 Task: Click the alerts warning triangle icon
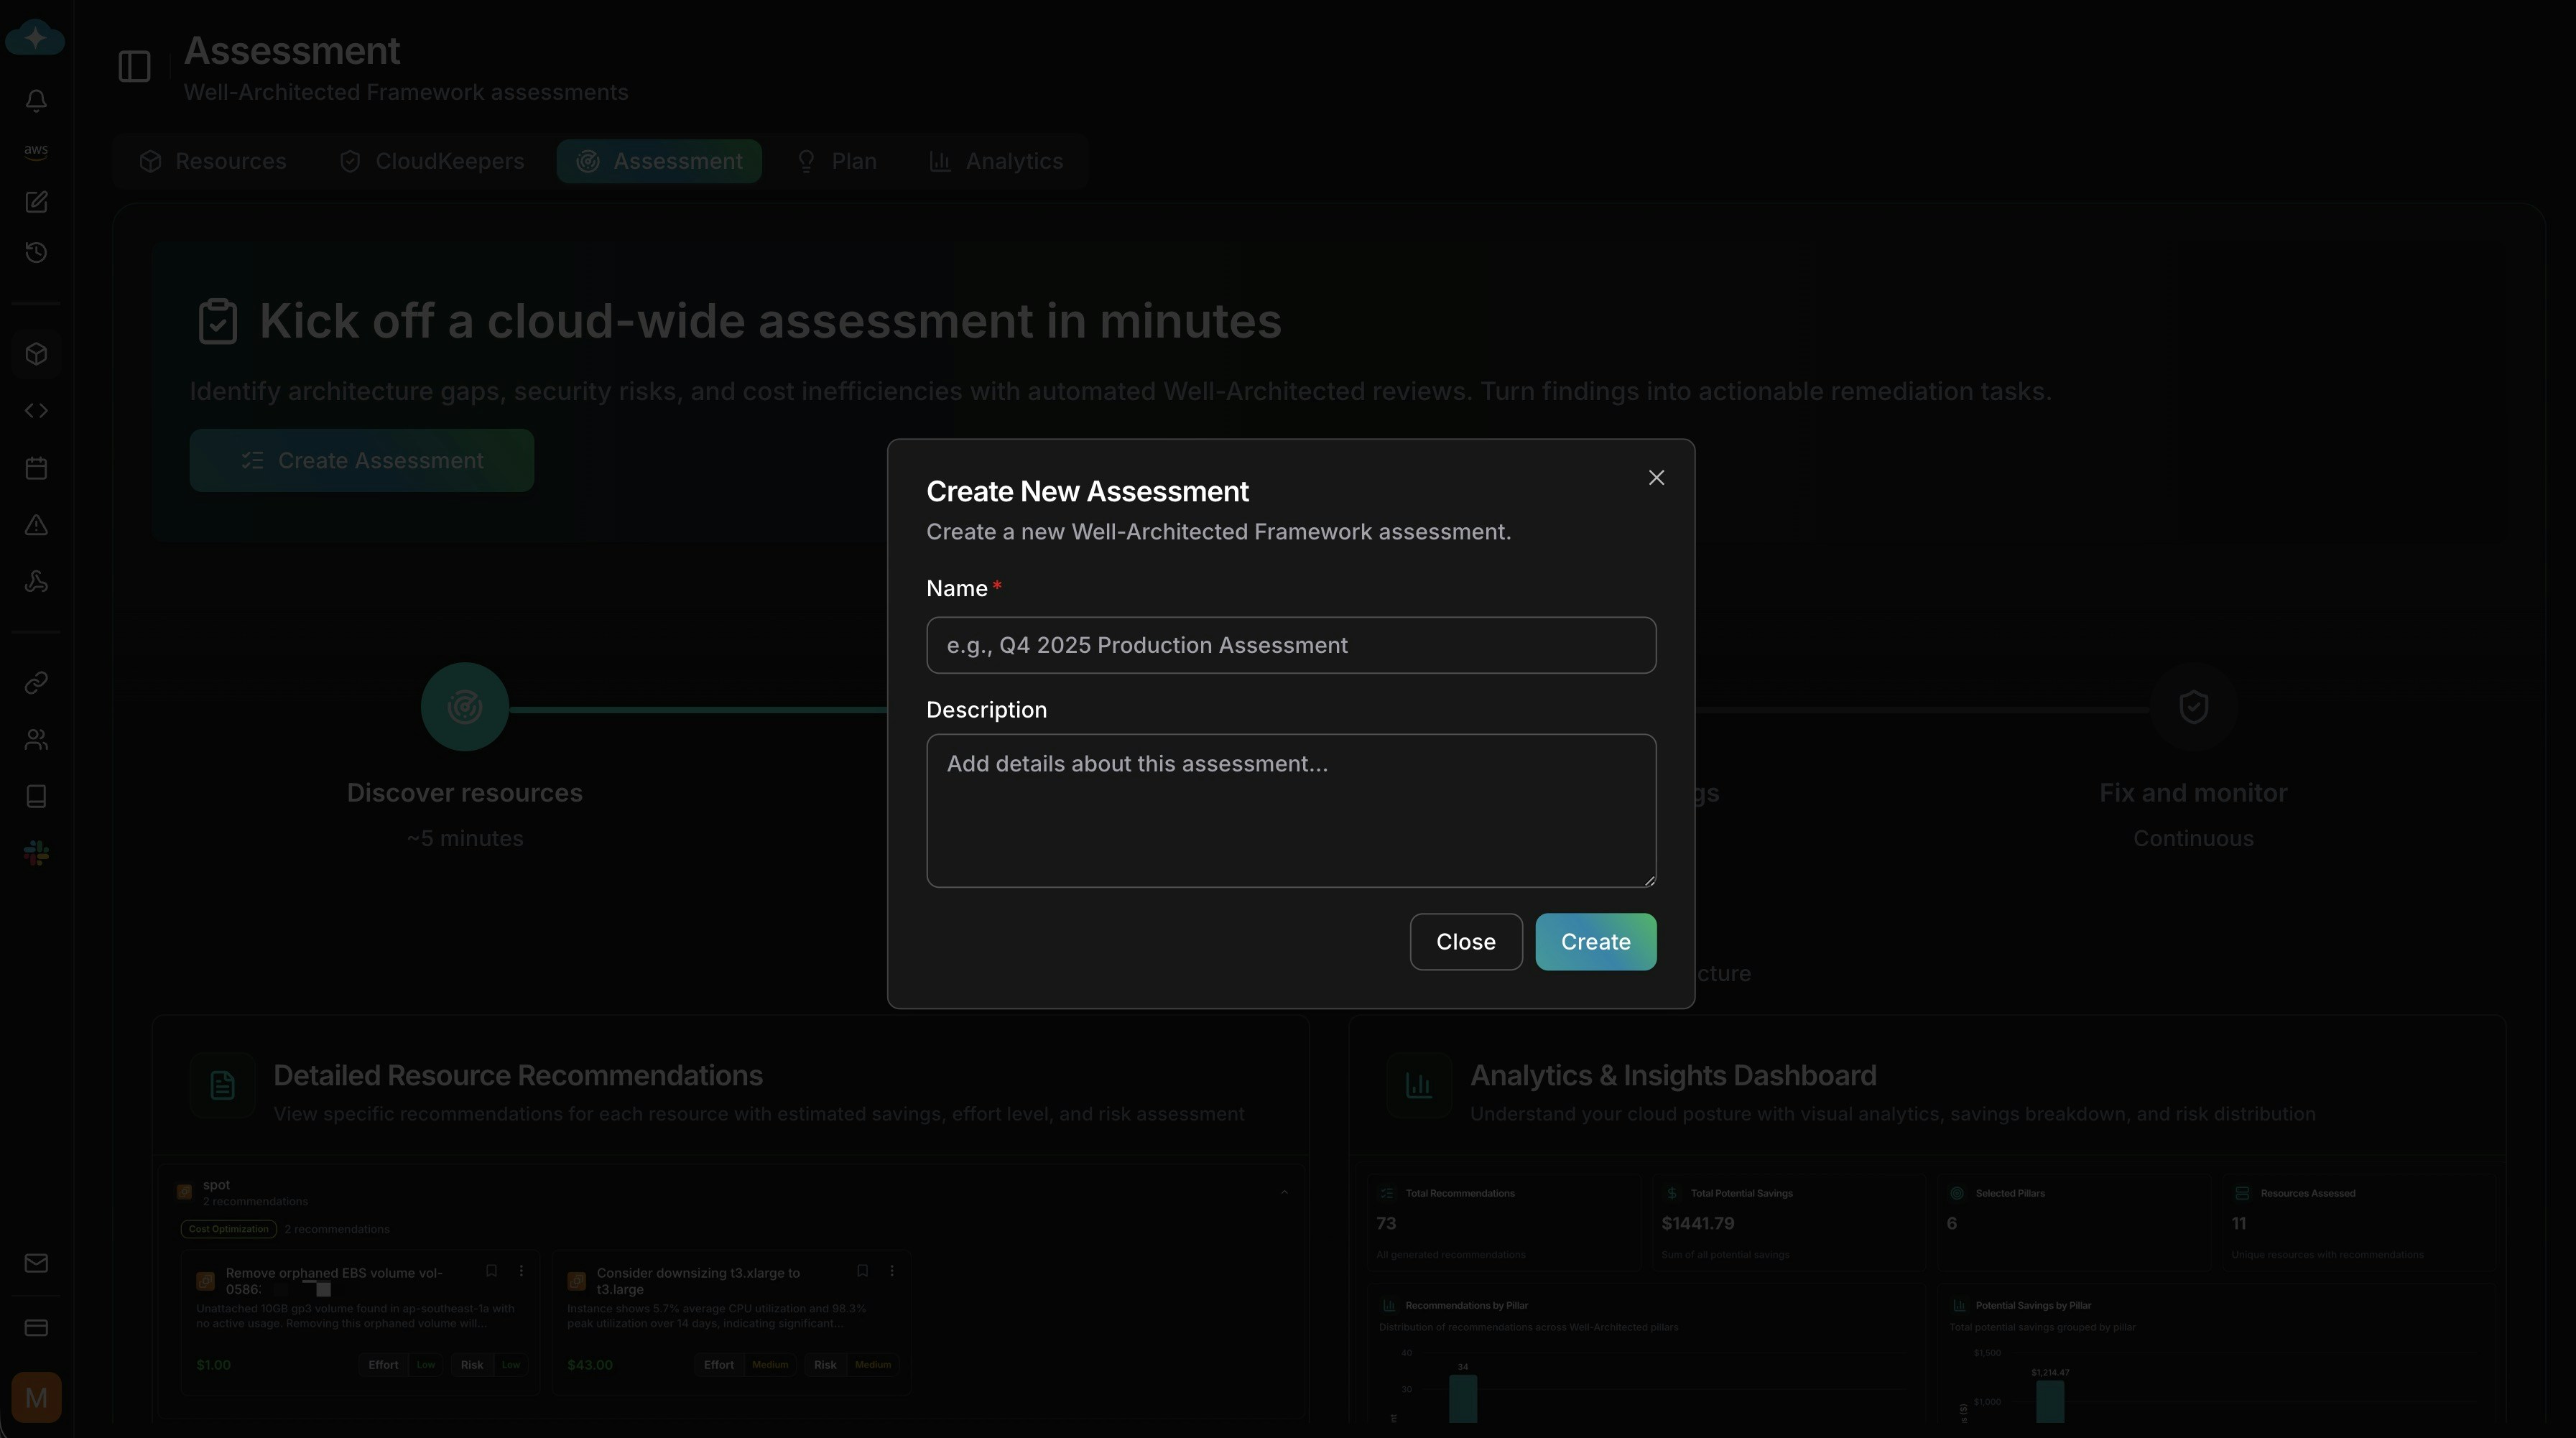point(36,524)
